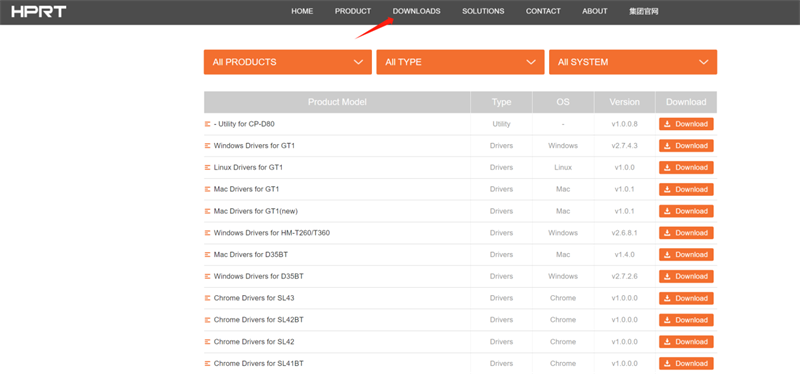Click list icon beside Chrome Drivers for SL41BT
The width and height of the screenshot is (800, 374).
tap(207, 363)
